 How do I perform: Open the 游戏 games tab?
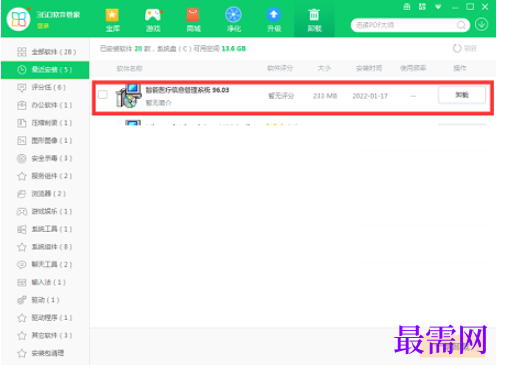tap(153, 20)
